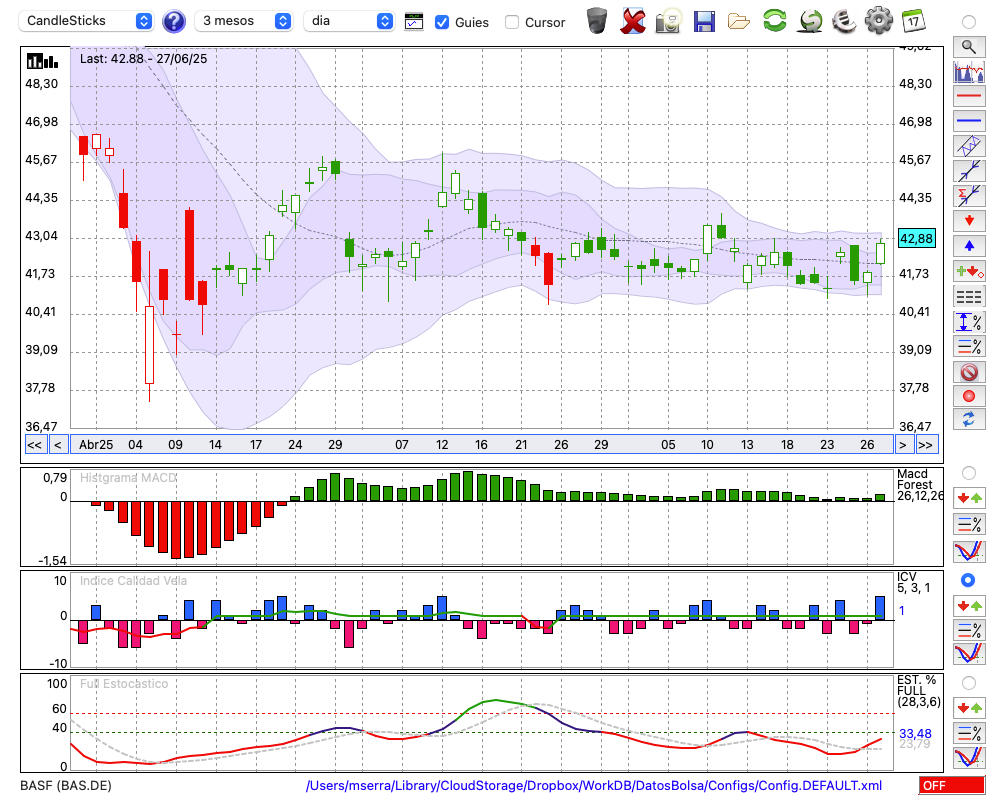
Task: Select the magnifying glass zoom tool
Action: pos(969,47)
